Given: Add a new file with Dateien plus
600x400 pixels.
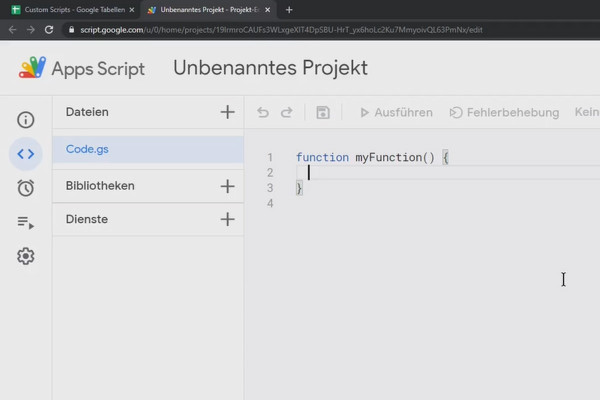Looking at the screenshot, I should 227,112.
